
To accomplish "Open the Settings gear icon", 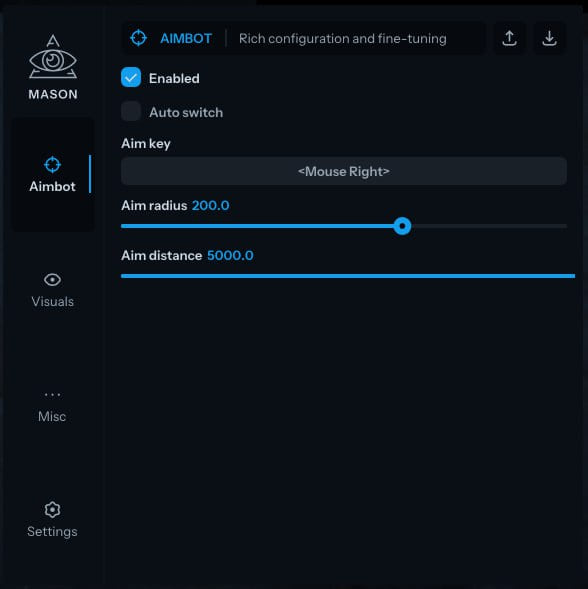I will pos(52,510).
